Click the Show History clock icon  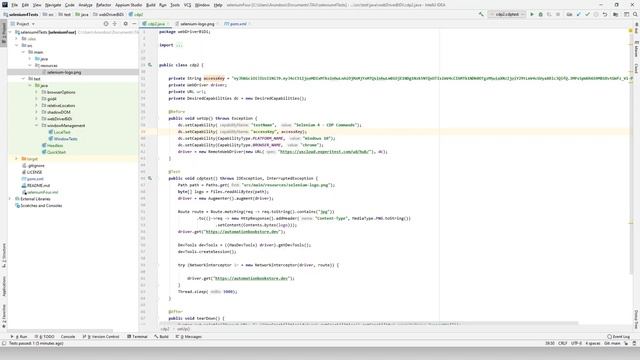[x=596, y=14]
